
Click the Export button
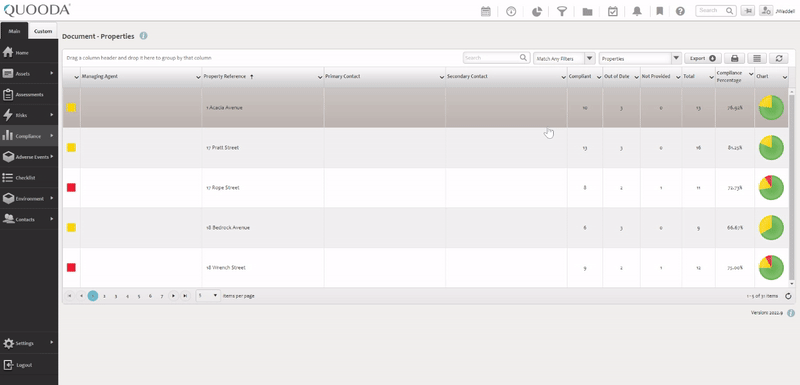coord(703,59)
